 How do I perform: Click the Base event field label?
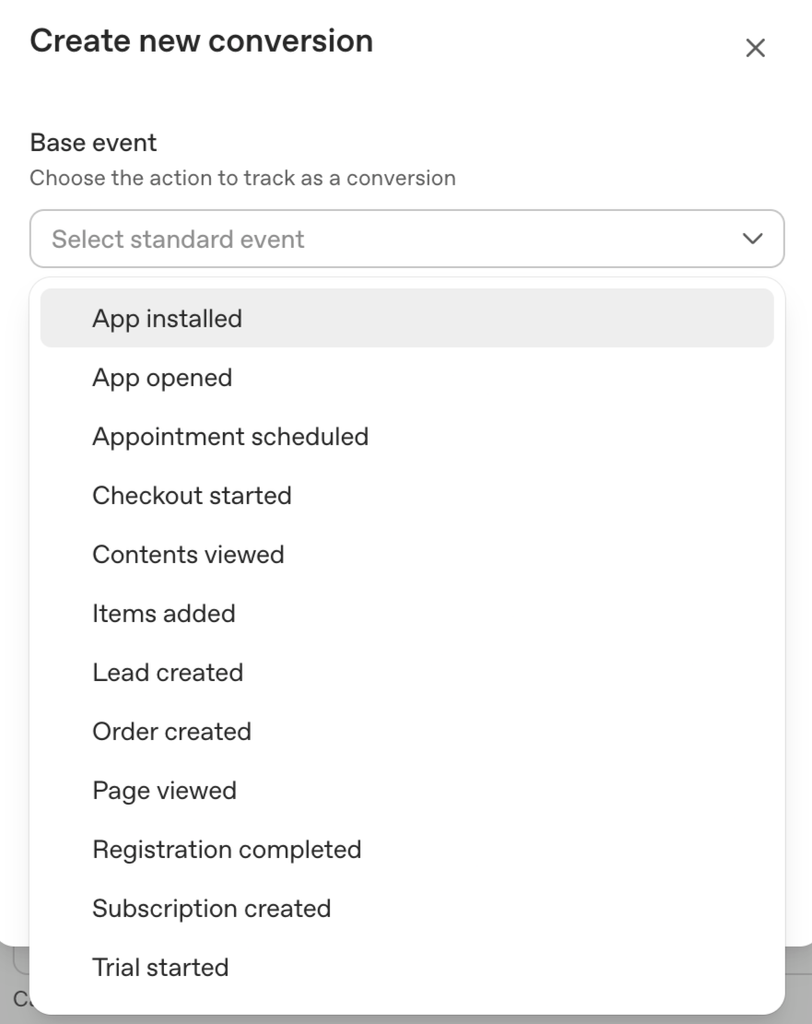(x=93, y=142)
